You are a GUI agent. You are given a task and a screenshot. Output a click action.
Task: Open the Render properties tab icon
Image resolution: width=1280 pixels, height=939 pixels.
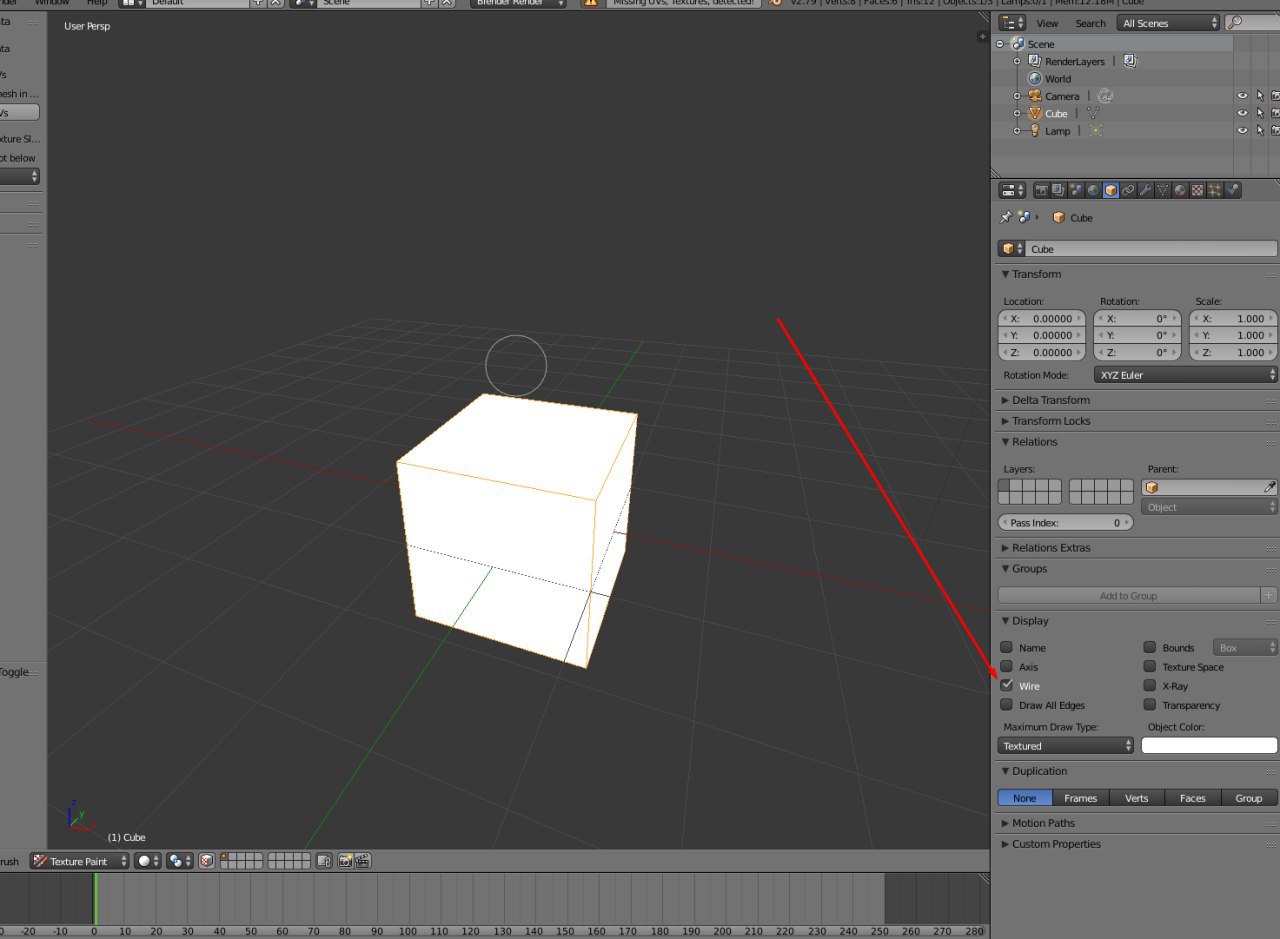(x=1042, y=190)
